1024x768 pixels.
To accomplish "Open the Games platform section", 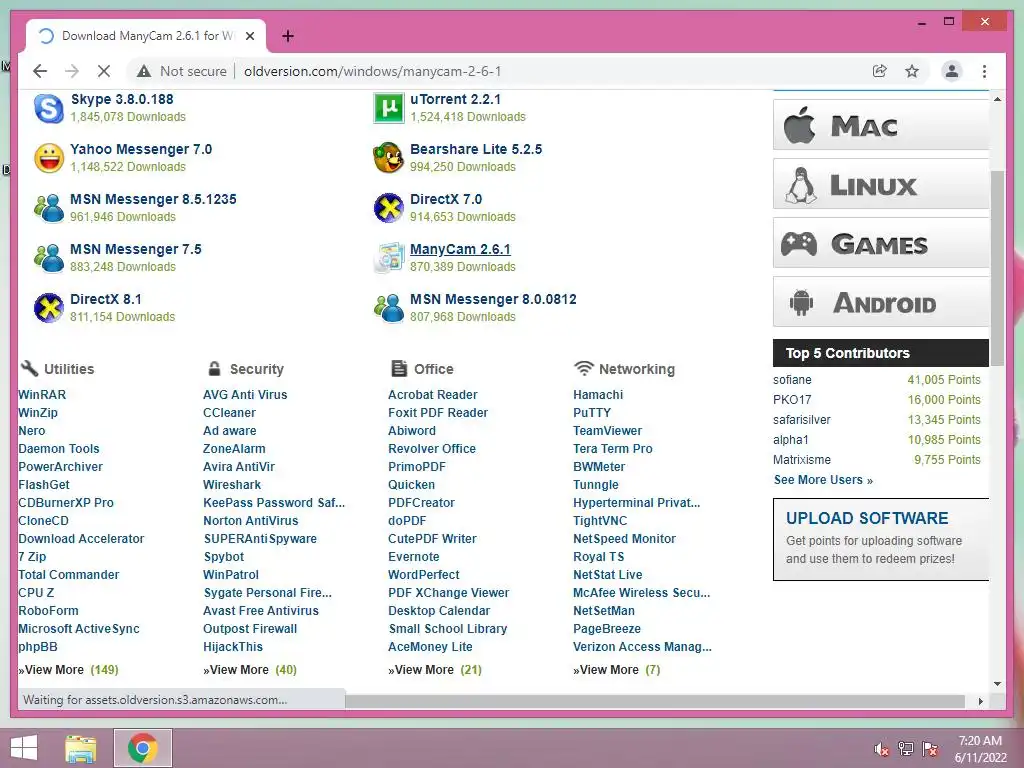I will (881, 243).
